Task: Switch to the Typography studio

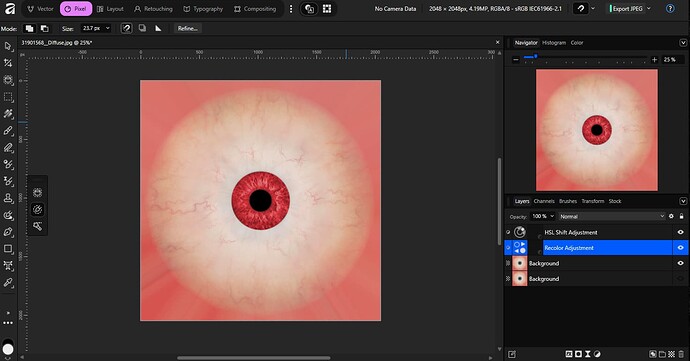Action: click(203, 9)
